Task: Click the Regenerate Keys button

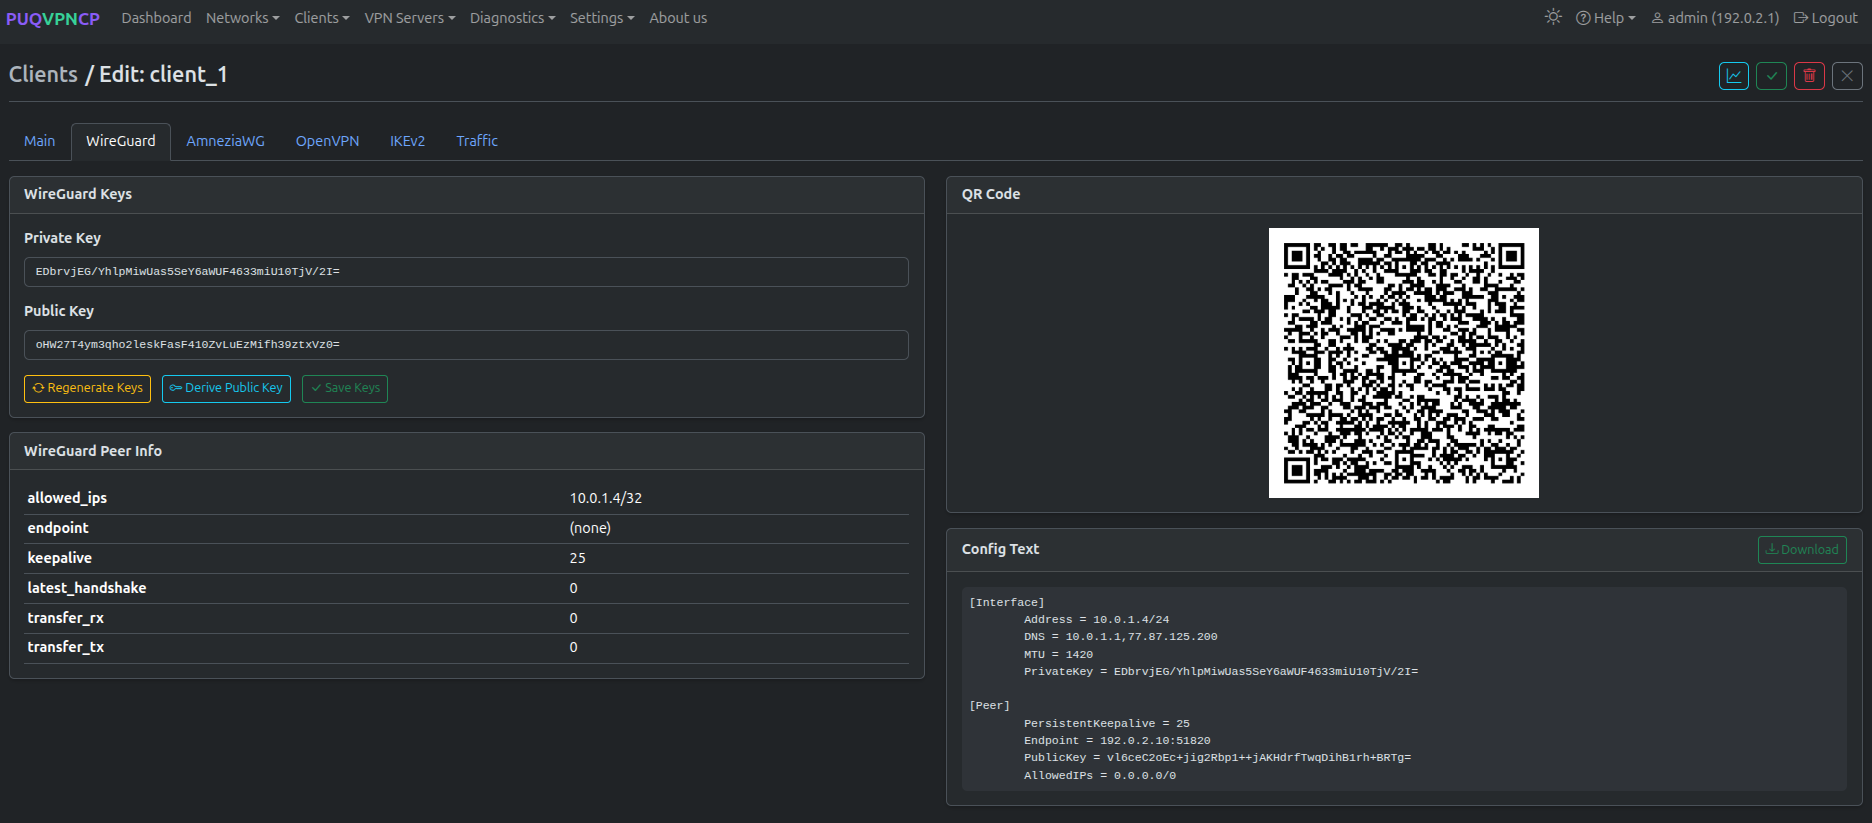Action: point(87,388)
